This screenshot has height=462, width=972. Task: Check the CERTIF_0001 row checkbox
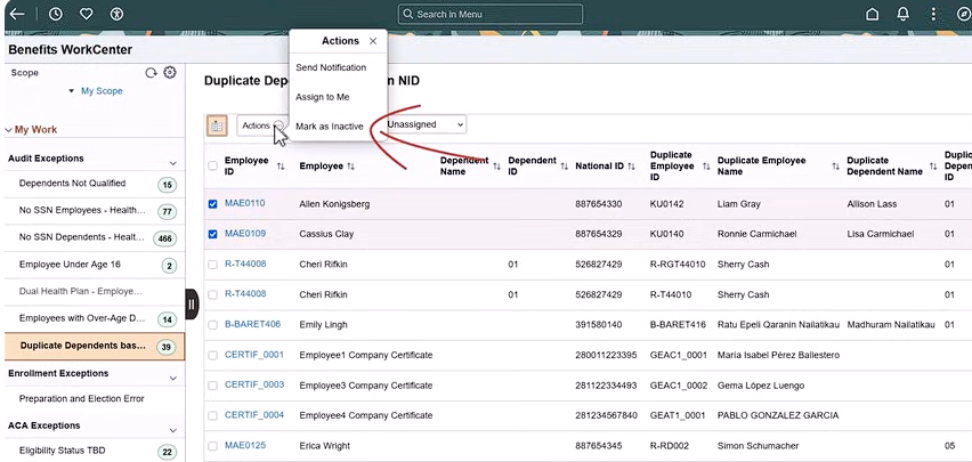(213, 355)
